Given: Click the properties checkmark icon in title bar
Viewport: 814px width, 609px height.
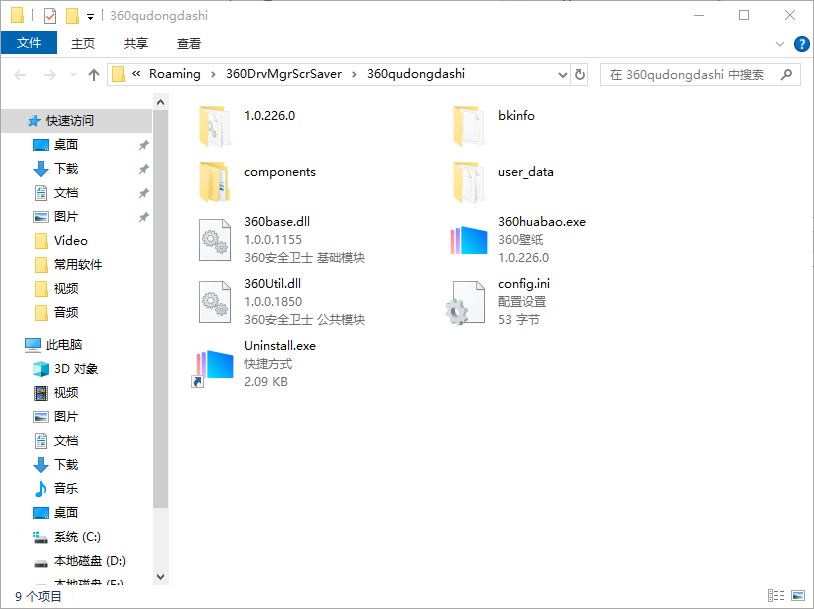Looking at the screenshot, I should click(50, 16).
